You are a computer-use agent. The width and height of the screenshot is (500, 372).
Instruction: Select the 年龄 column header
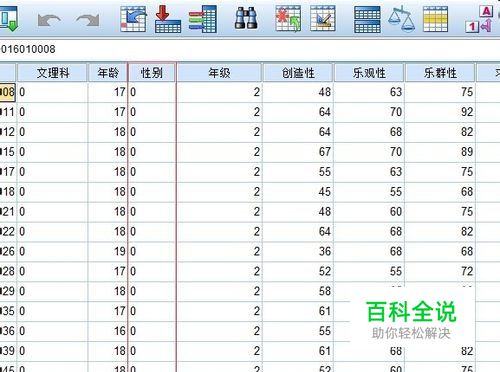click(x=108, y=72)
